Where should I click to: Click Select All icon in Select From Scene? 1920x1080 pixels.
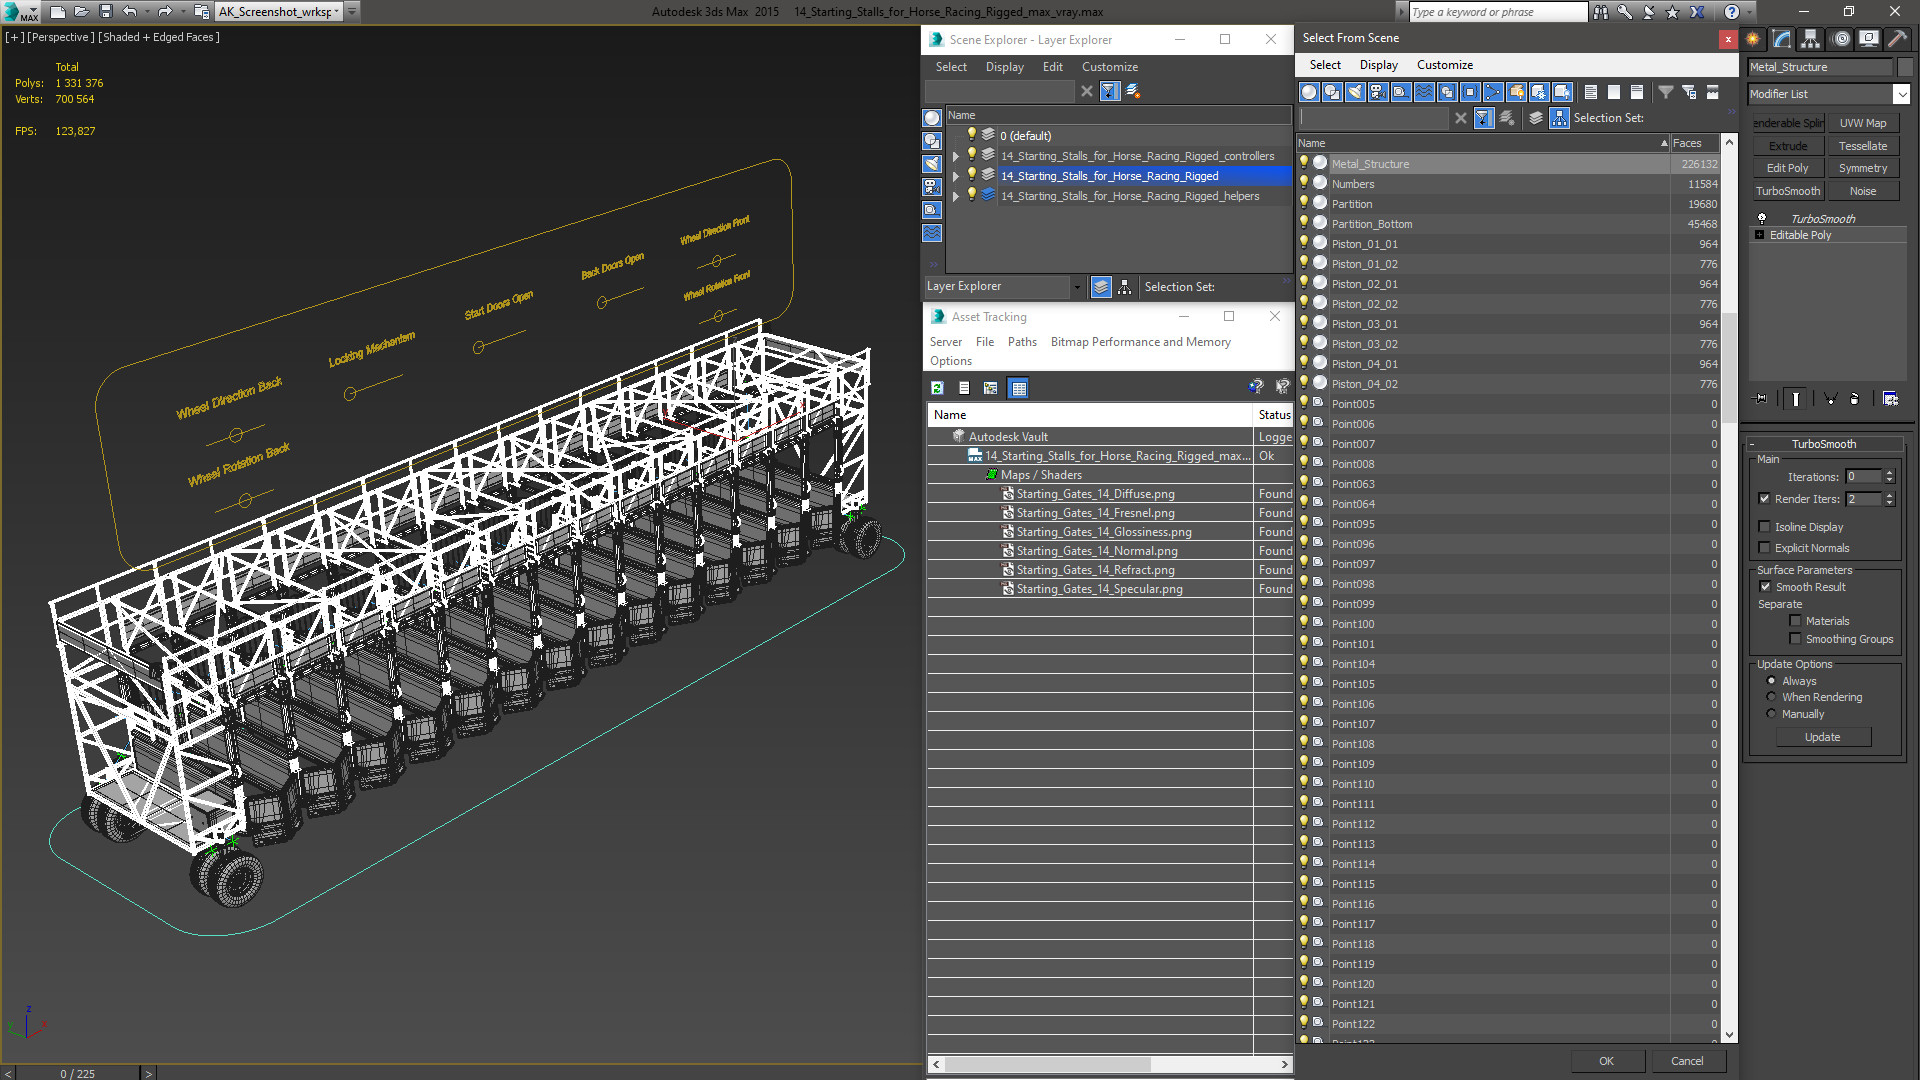(1591, 92)
